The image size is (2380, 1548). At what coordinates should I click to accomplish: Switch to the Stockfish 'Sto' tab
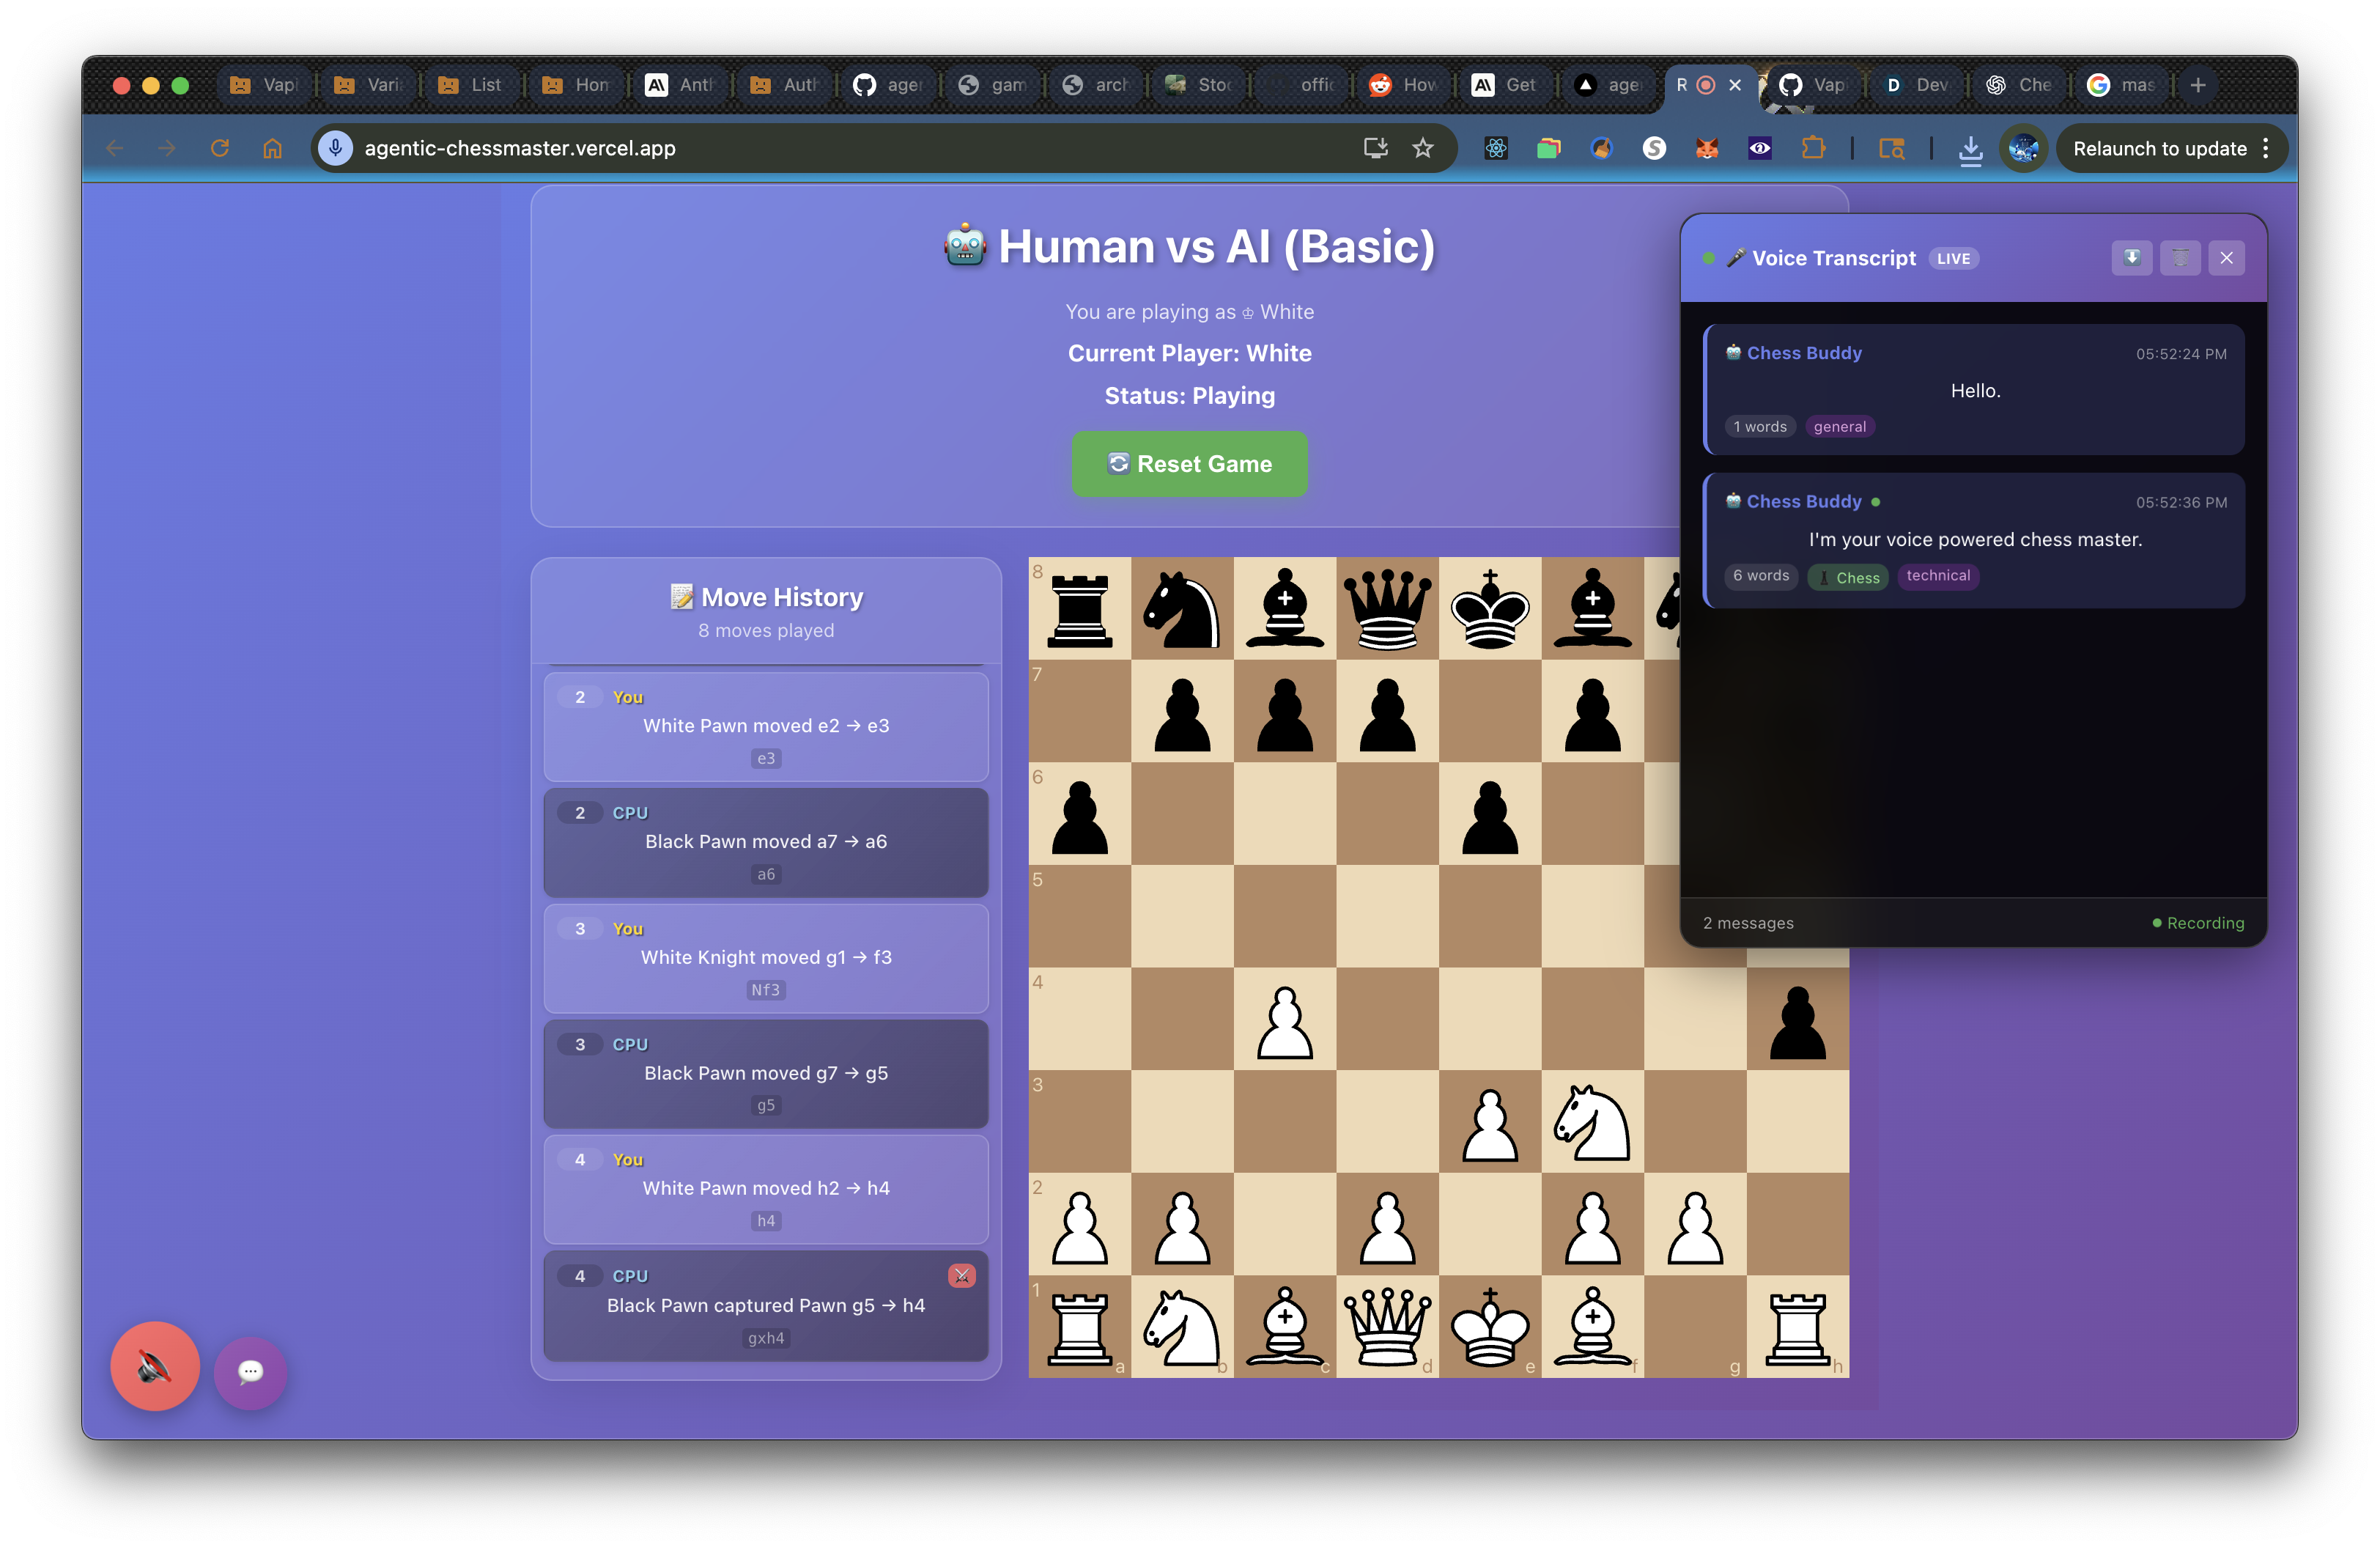click(x=1200, y=85)
